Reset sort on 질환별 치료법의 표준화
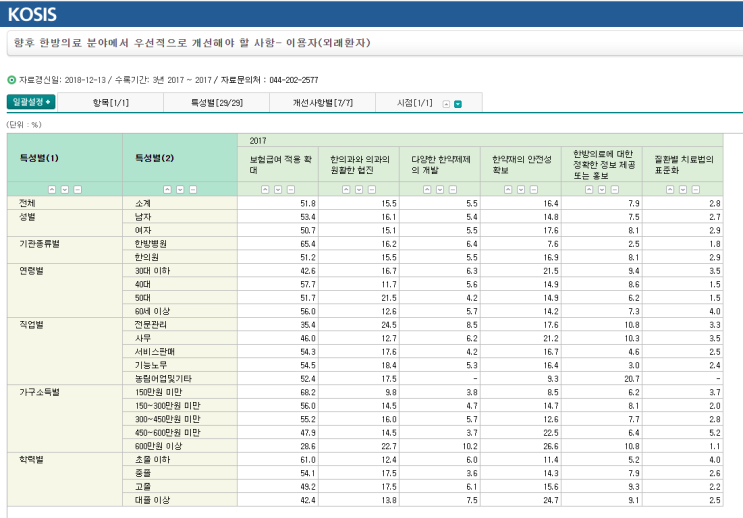The image size is (743, 518). point(696,190)
